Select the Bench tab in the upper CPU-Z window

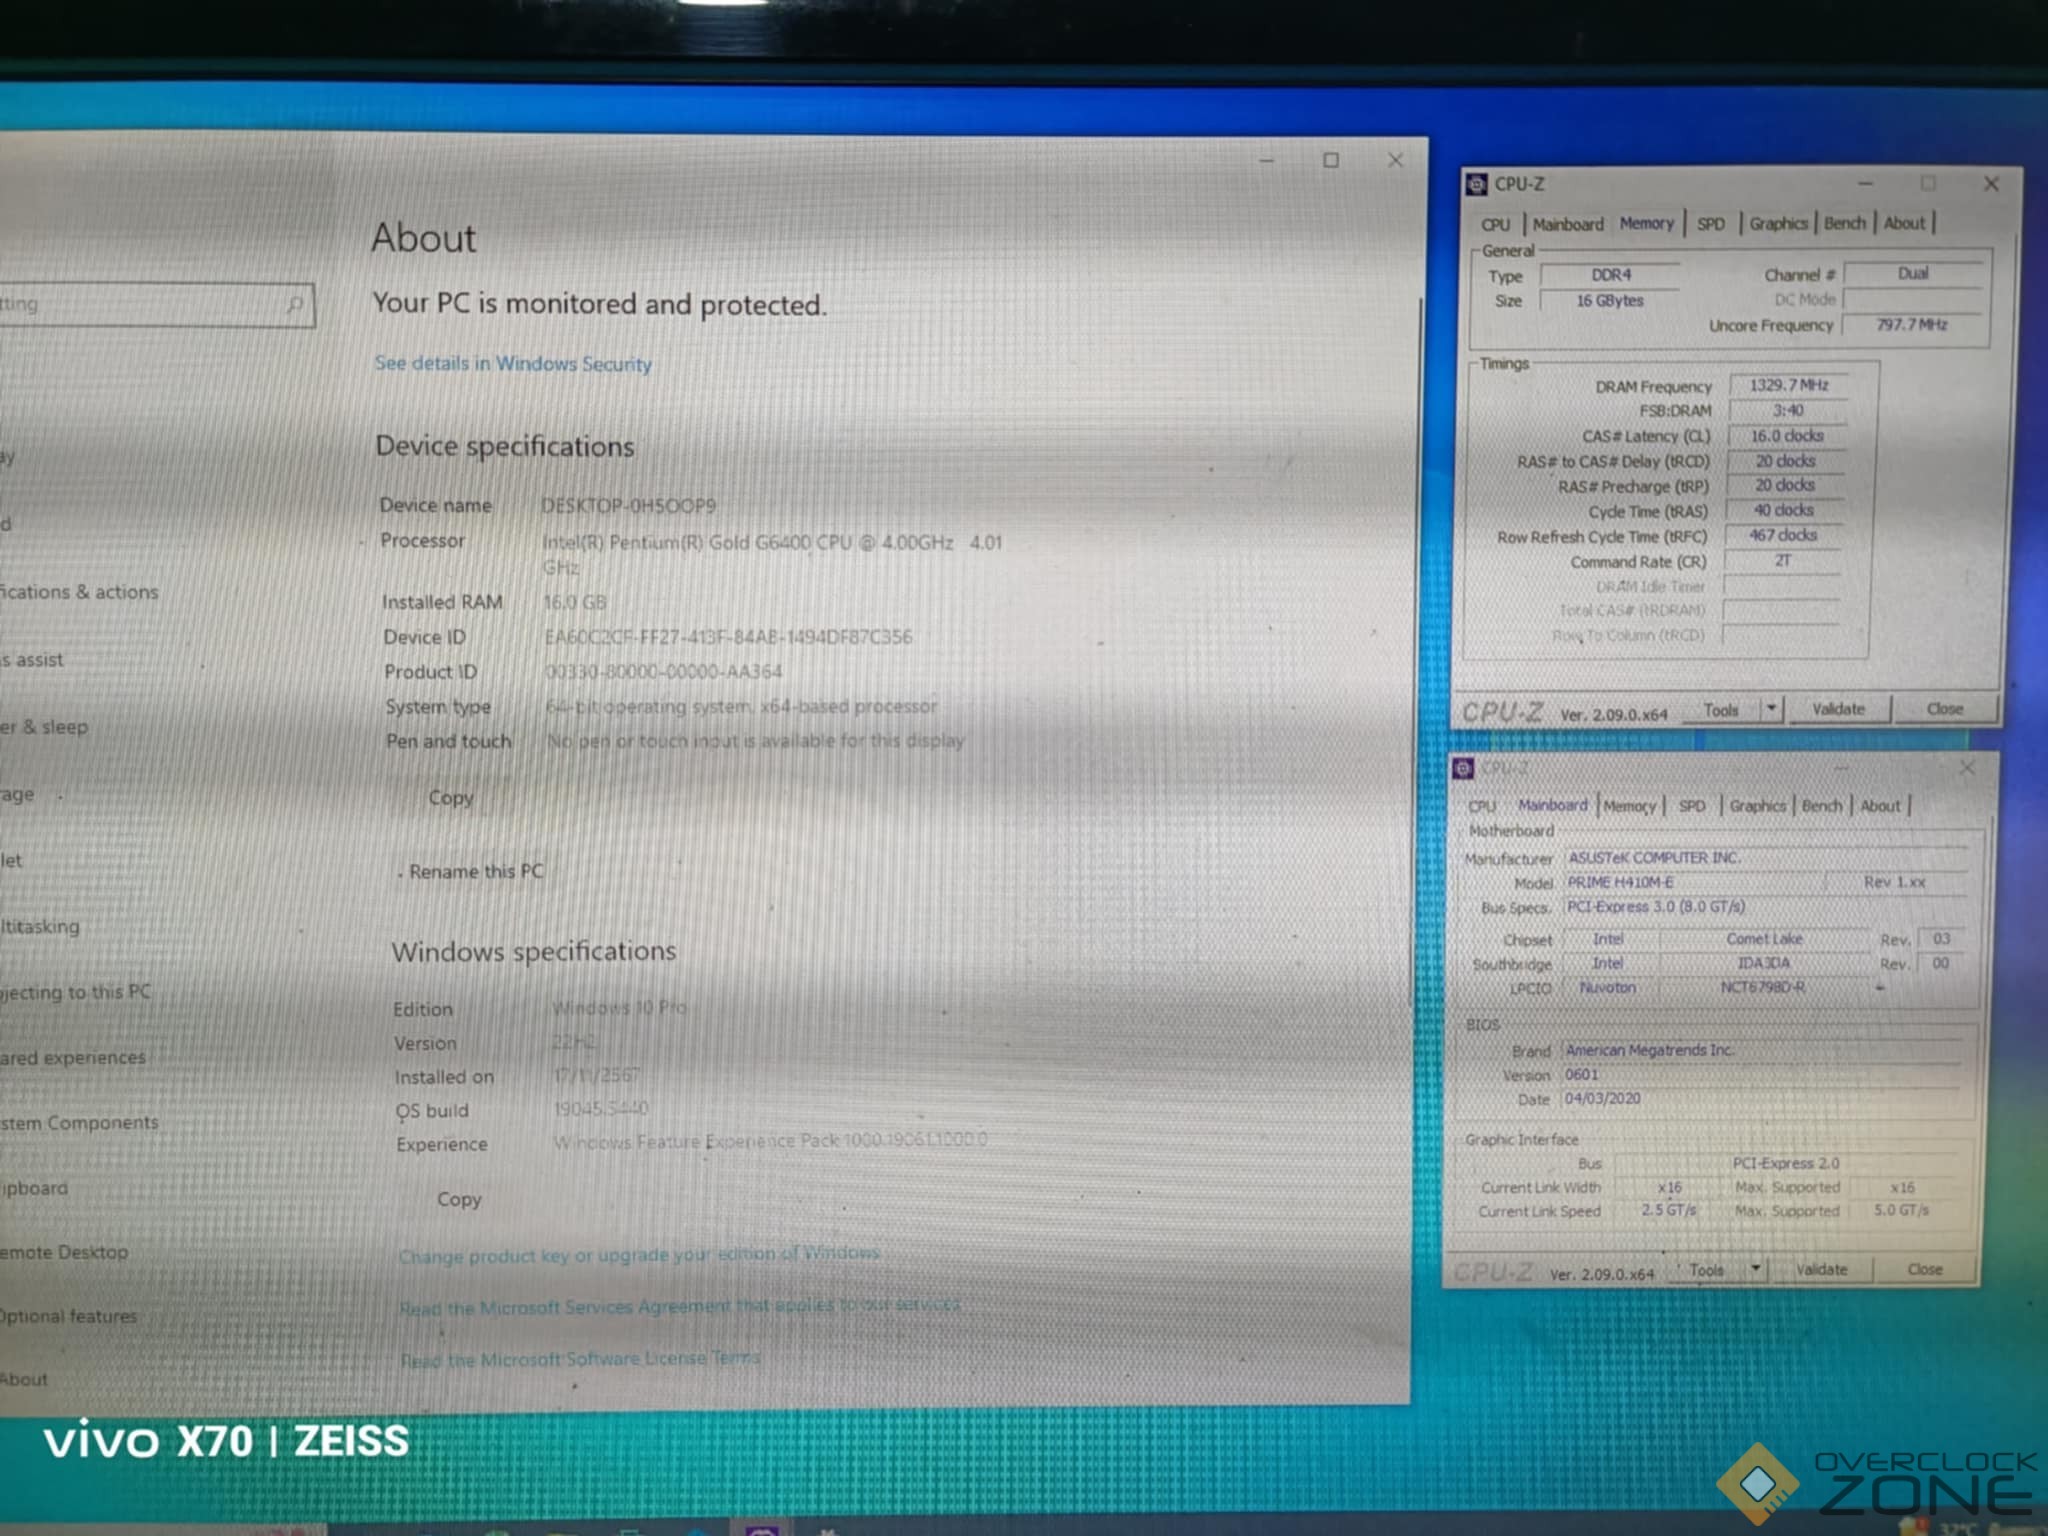tap(1844, 223)
